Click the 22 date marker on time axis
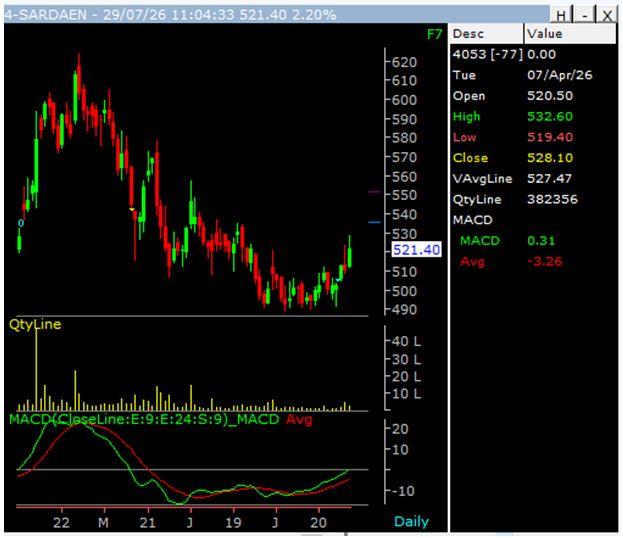 pos(61,522)
